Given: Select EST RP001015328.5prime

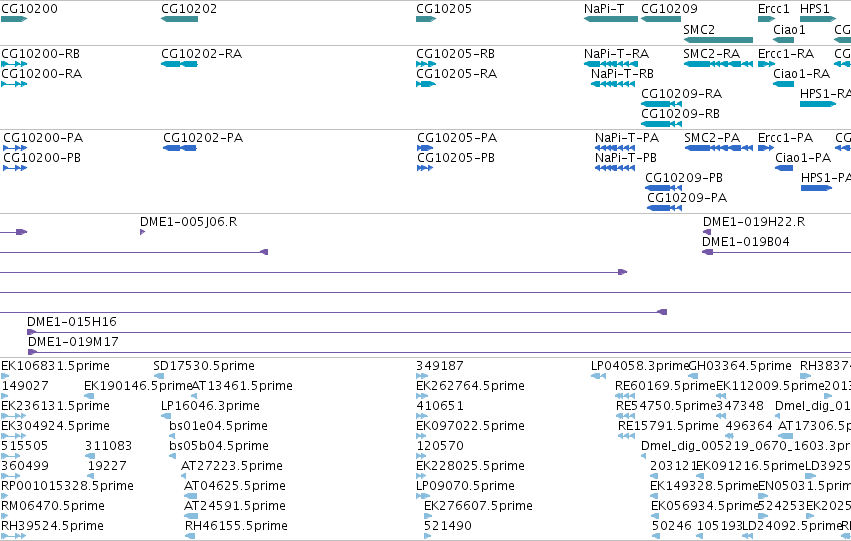Looking at the screenshot, I should click(67, 486).
